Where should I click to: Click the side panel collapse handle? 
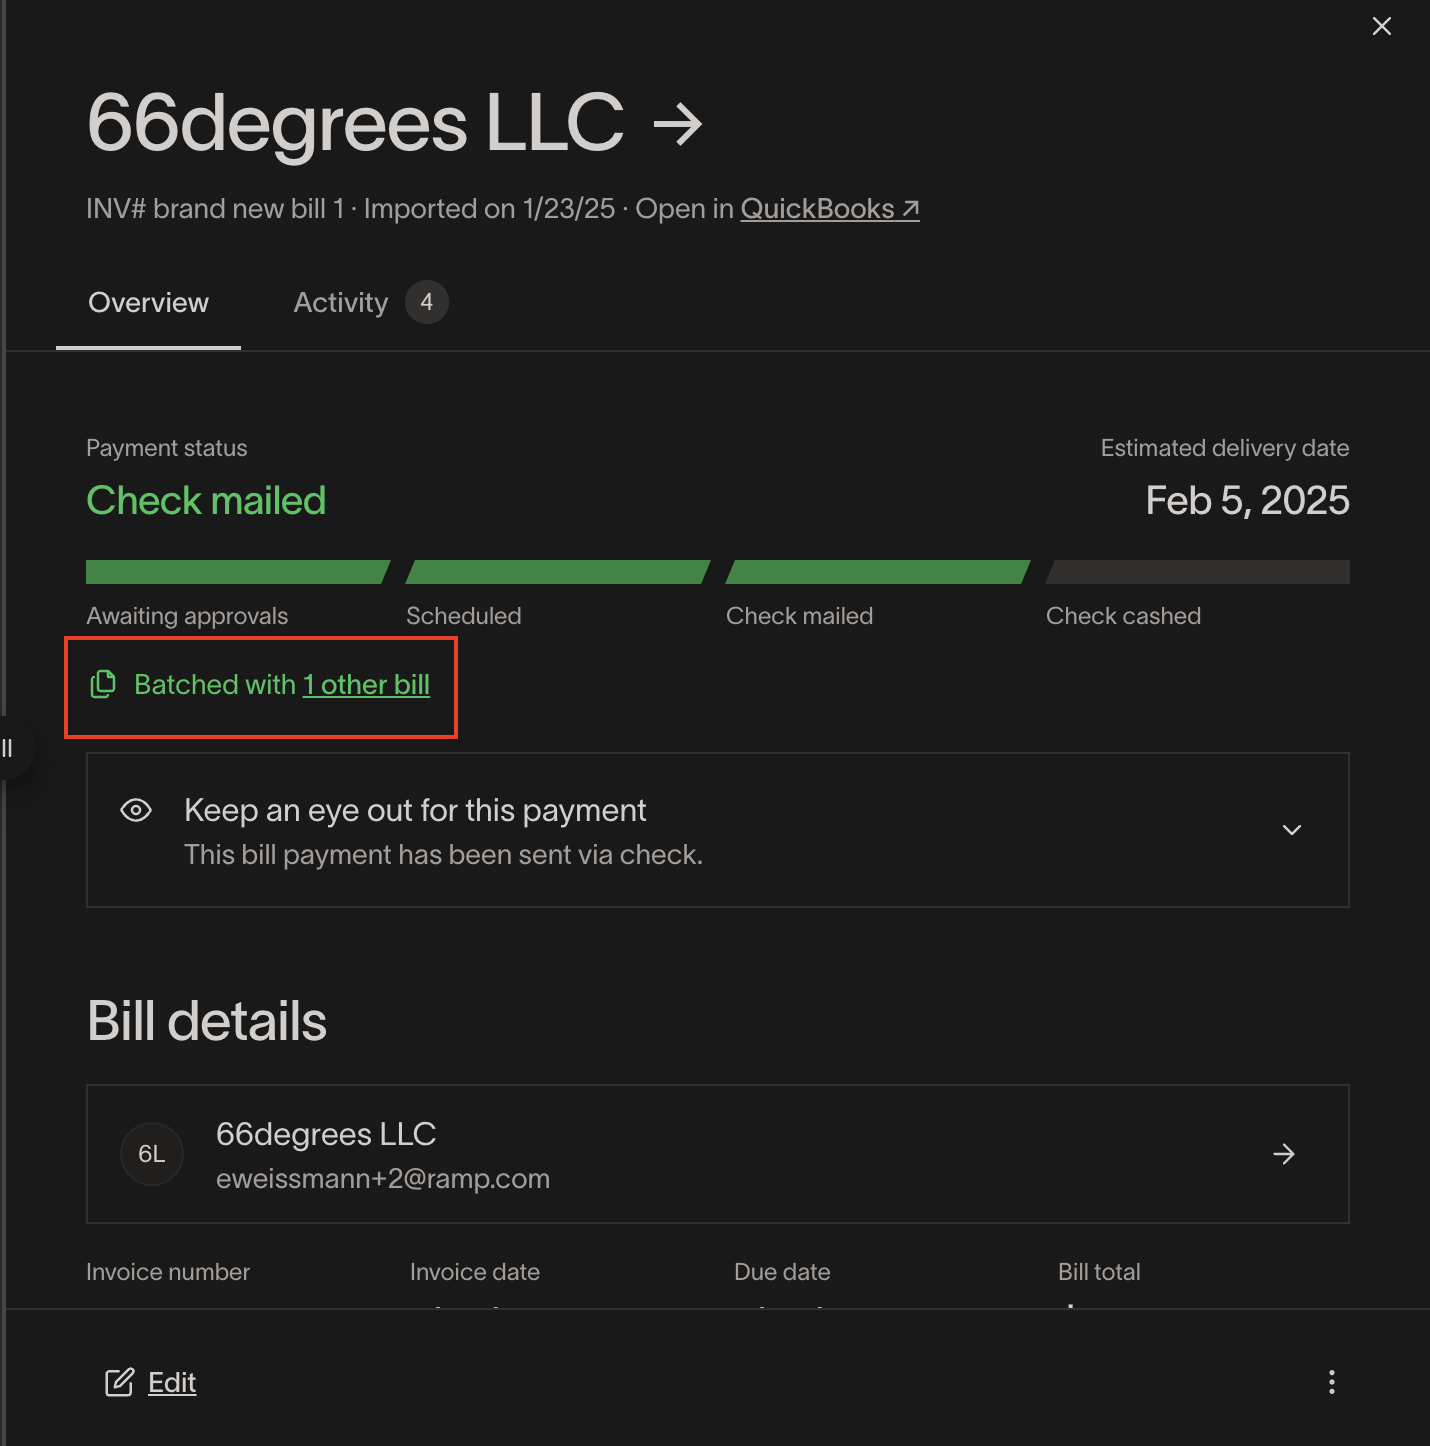click(x=10, y=748)
